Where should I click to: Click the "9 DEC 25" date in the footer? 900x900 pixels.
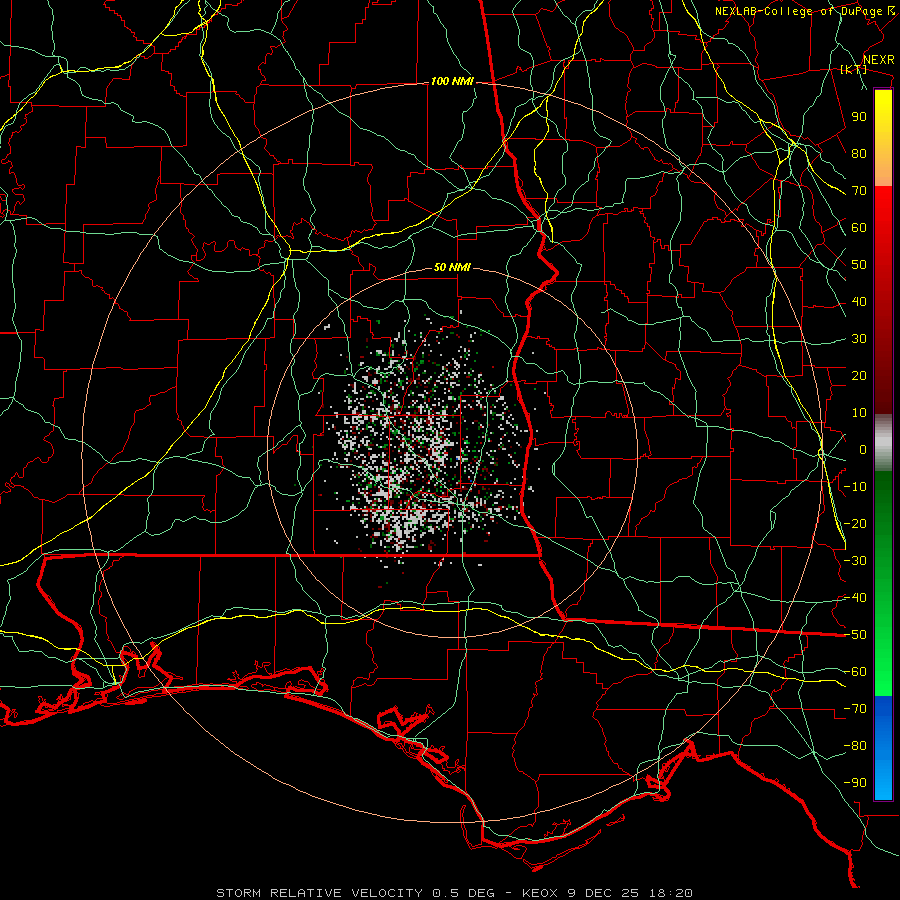(604, 893)
